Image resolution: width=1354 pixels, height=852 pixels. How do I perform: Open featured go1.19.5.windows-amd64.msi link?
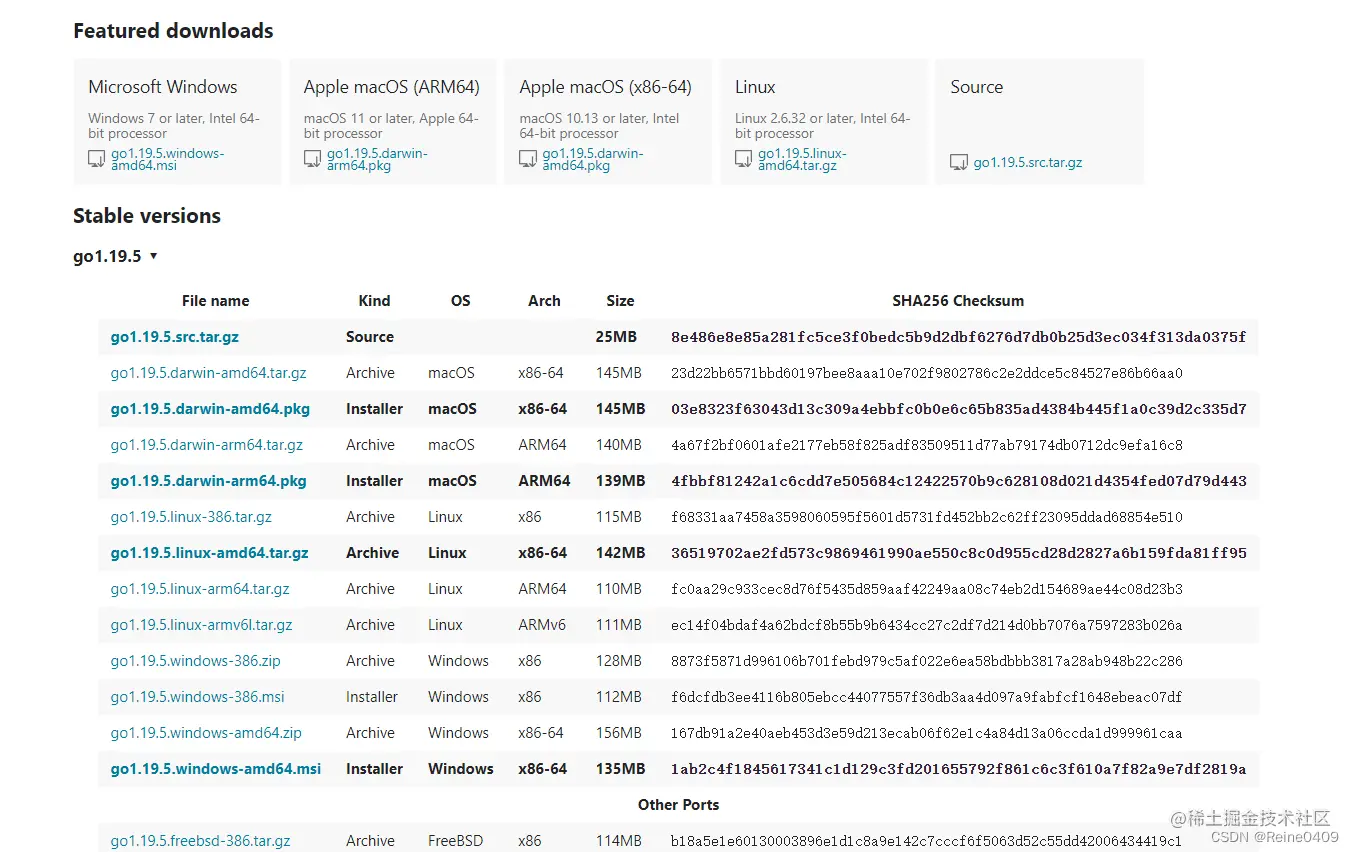point(168,159)
